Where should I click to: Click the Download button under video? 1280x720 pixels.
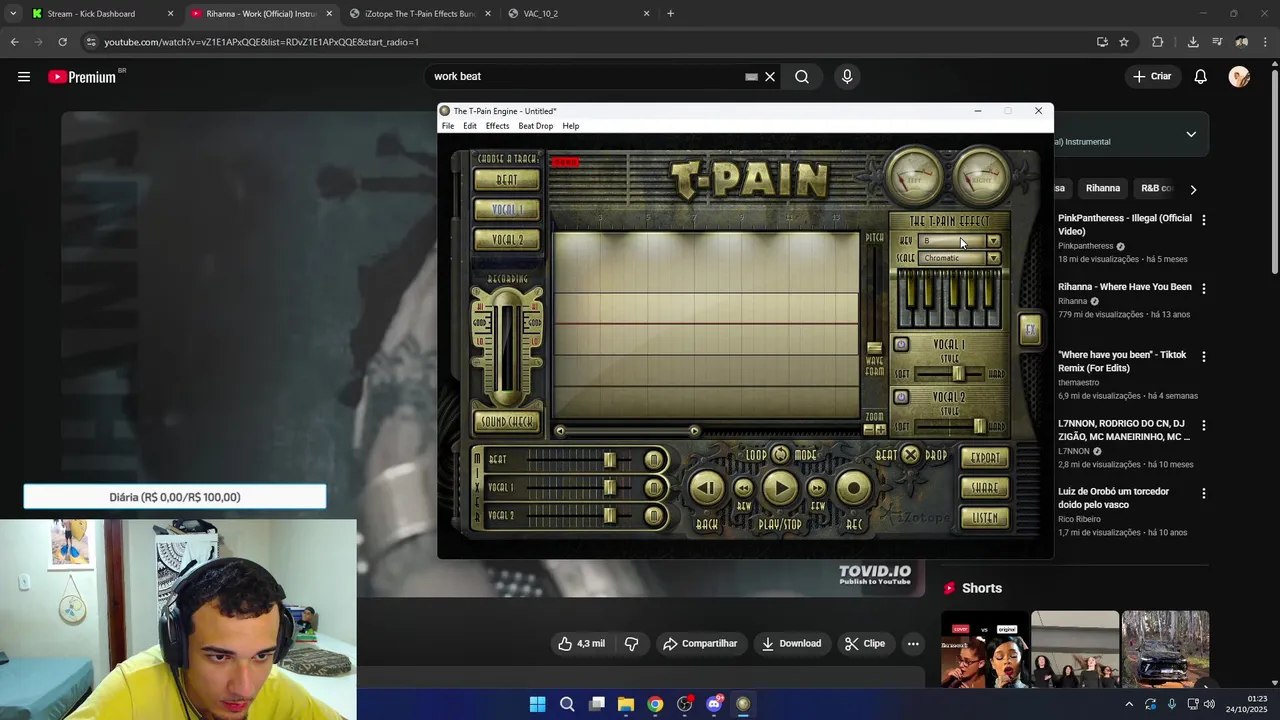791,644
